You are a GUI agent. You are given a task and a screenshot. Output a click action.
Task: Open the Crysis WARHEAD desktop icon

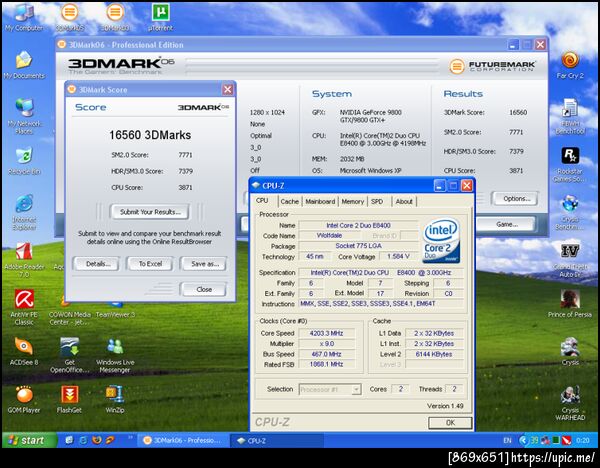[x=570, y=395]
